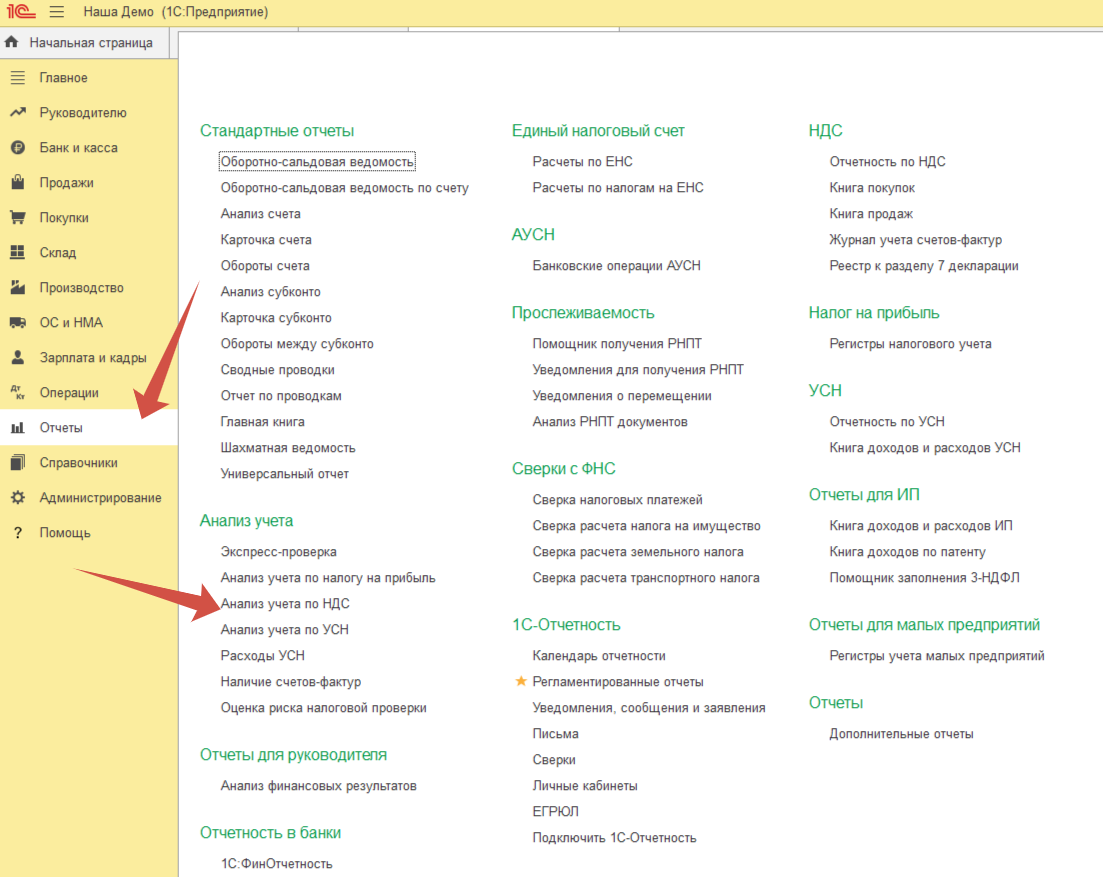Click the Банк и касса ruble icon
Image resolution: width=1103 pixels, height=877 pixels.
17,148
